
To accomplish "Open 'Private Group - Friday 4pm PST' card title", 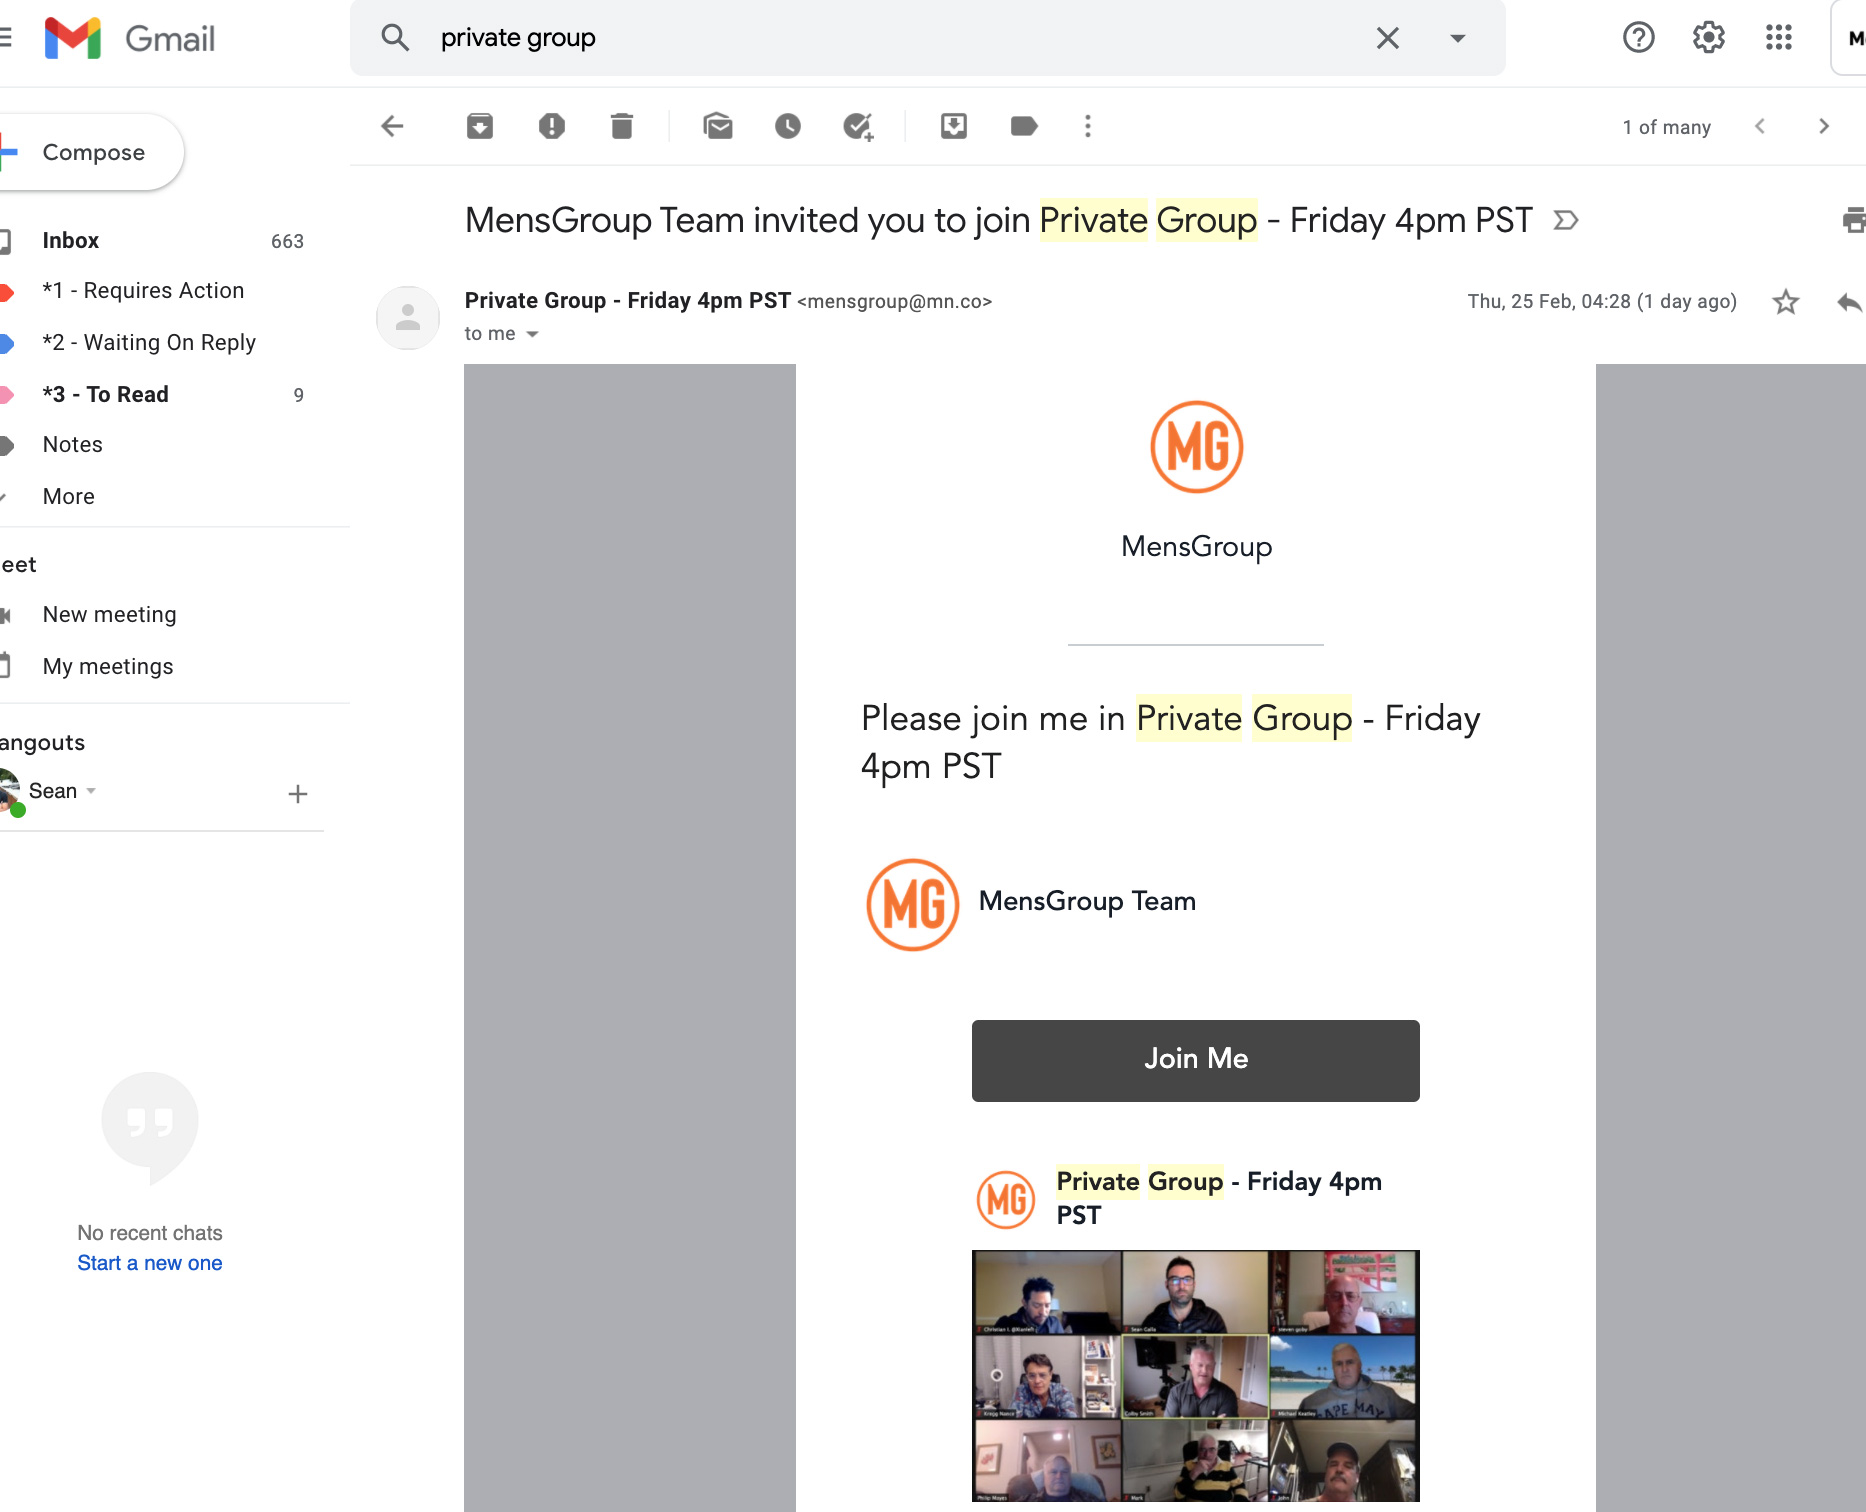I will (1219, 1198).
